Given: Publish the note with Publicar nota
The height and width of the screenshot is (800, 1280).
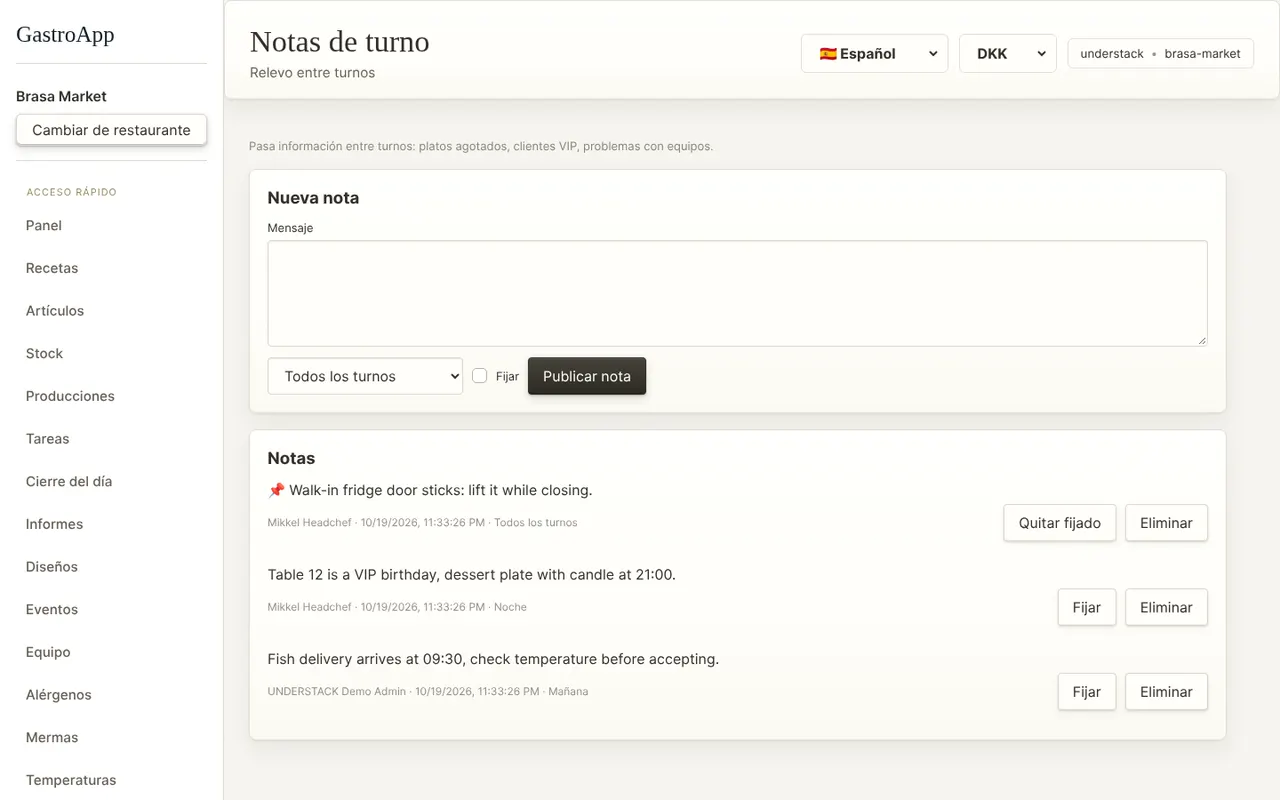Looking at the screenshot, I should pos(587,376).
